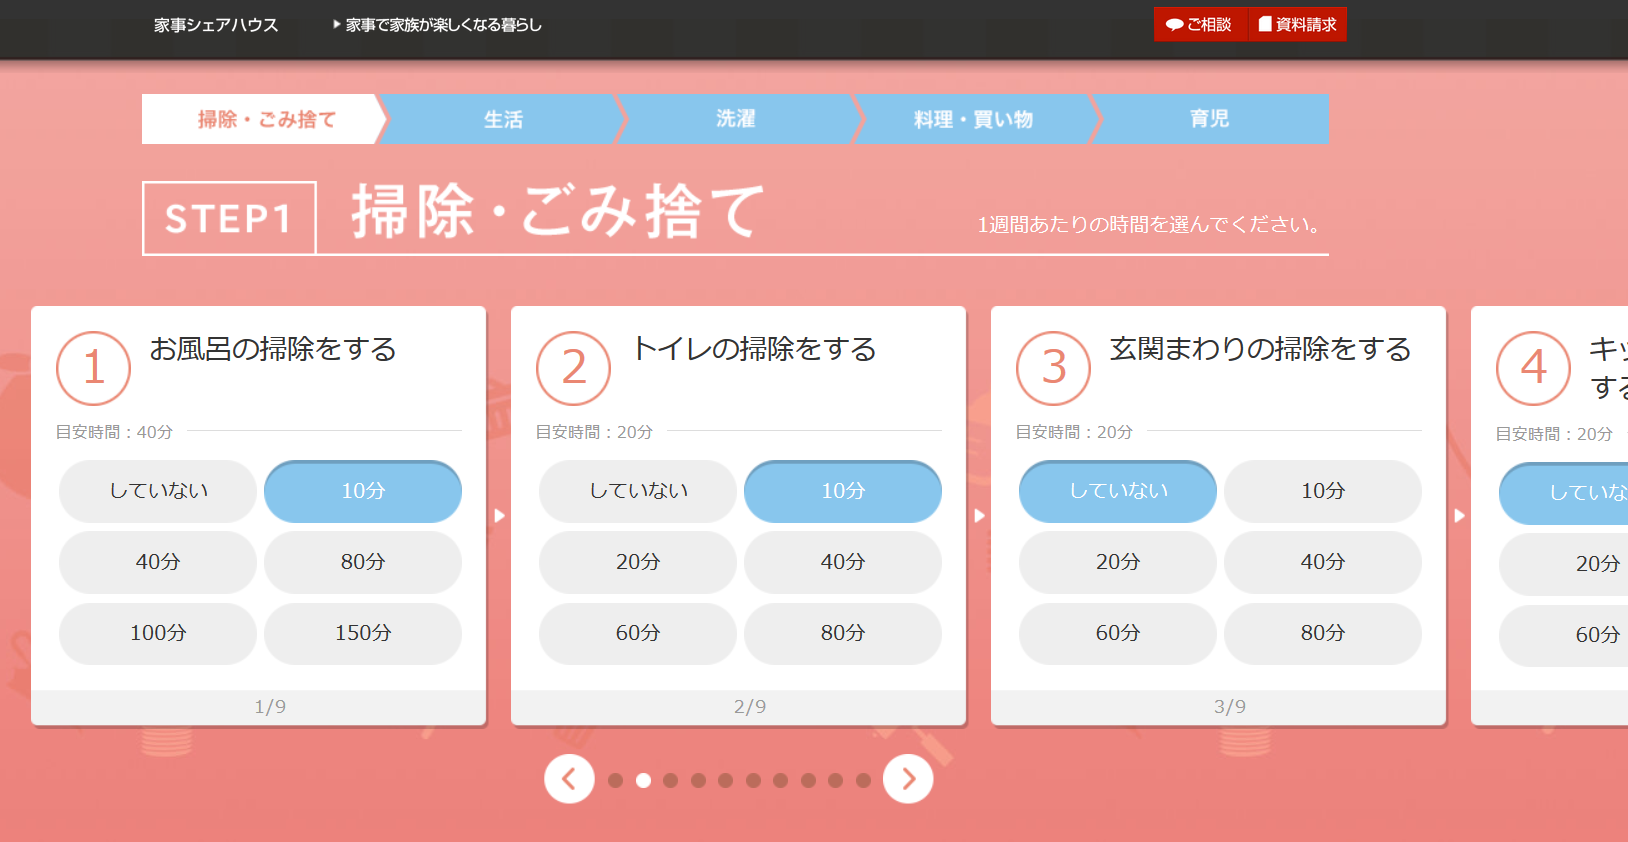Go to the last carousel pagination dot
This screenshot has width=1628, height=842.
(863, 780)
